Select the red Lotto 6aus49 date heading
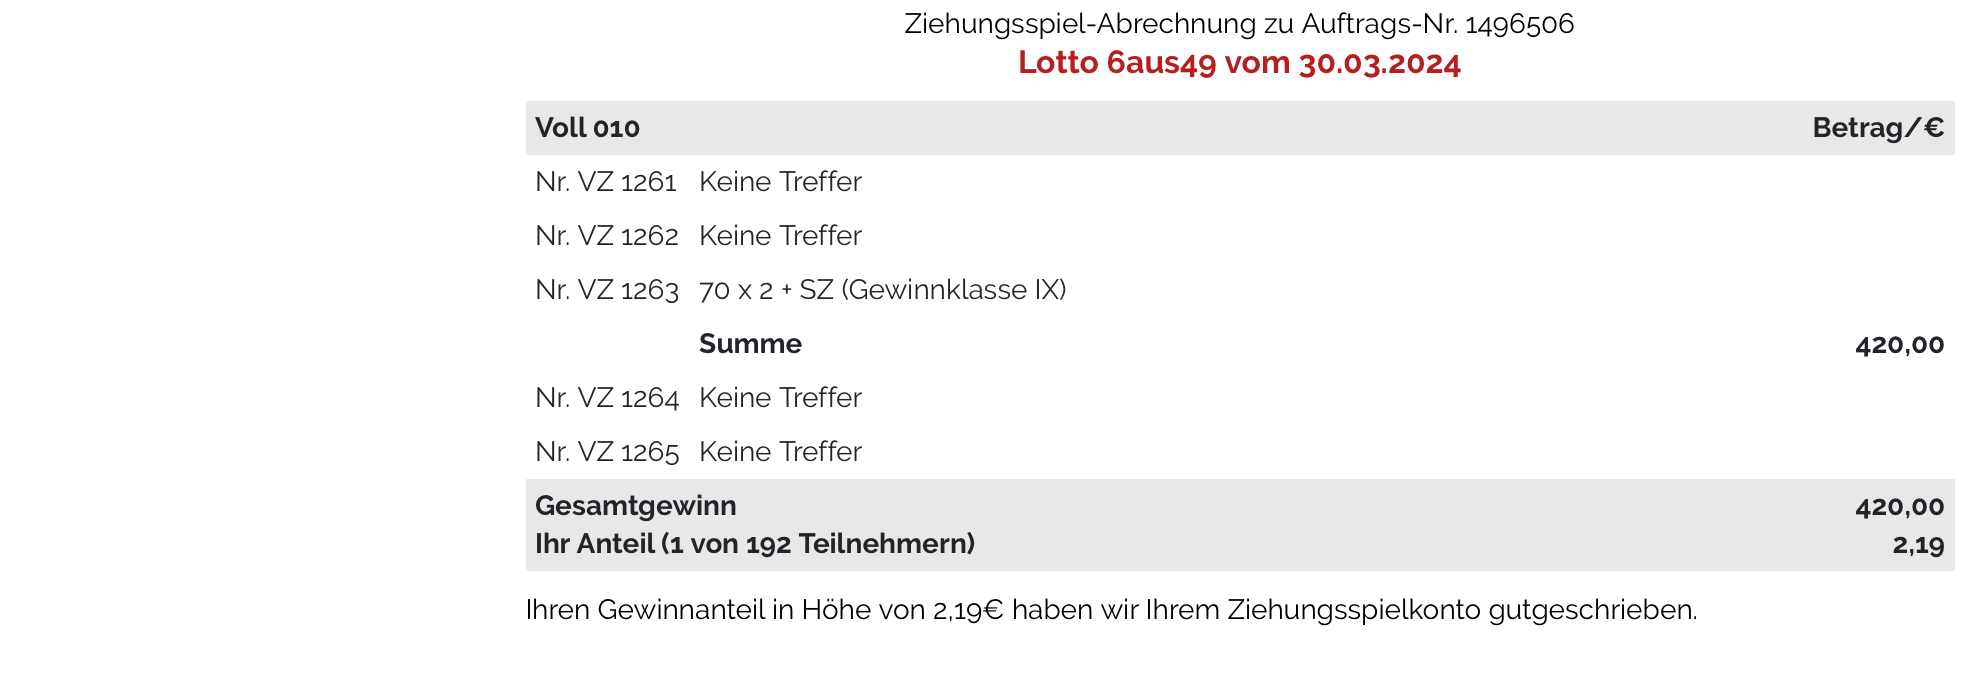Image resolution: width=1984 pixels, height=677 pixels. click(x=1239, y=63)
